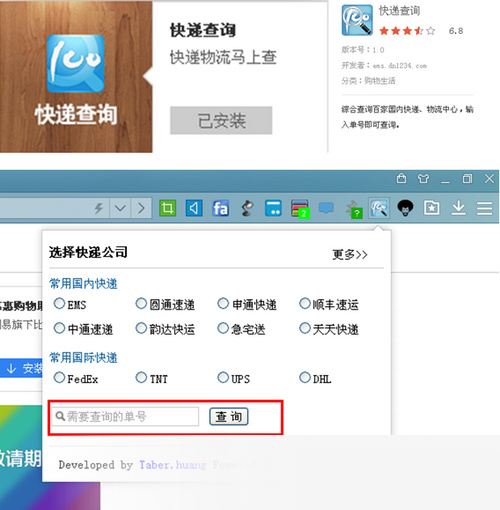The image size is (500, 510).
Task: Click the 常用国内快递 section heading
Action: tap(83, 283)
